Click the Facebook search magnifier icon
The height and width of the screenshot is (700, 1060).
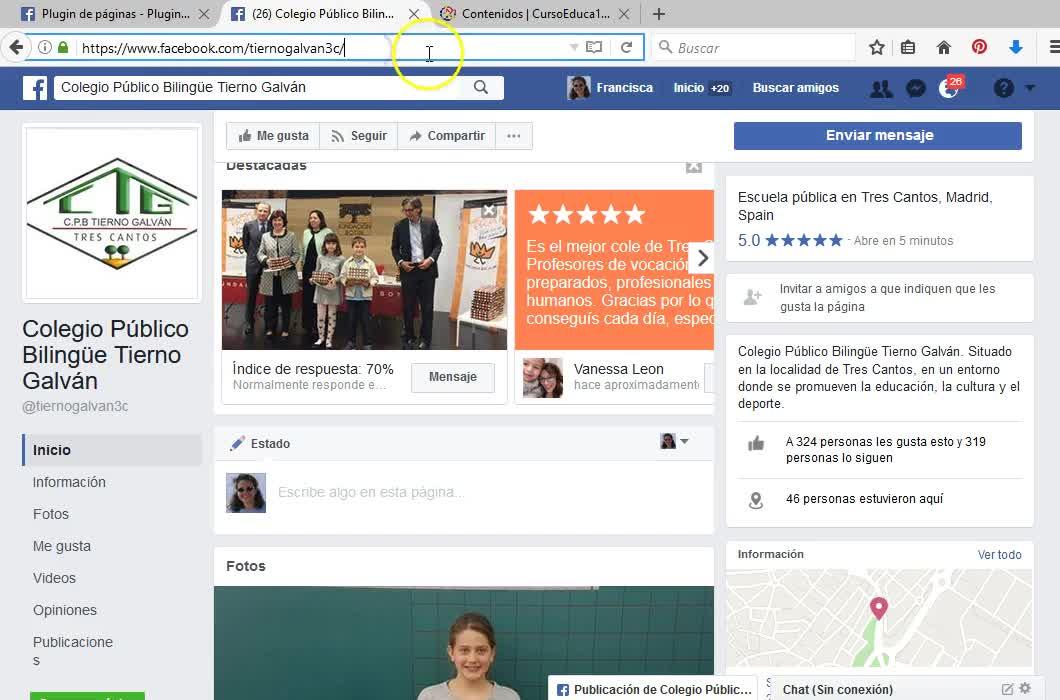481,87
